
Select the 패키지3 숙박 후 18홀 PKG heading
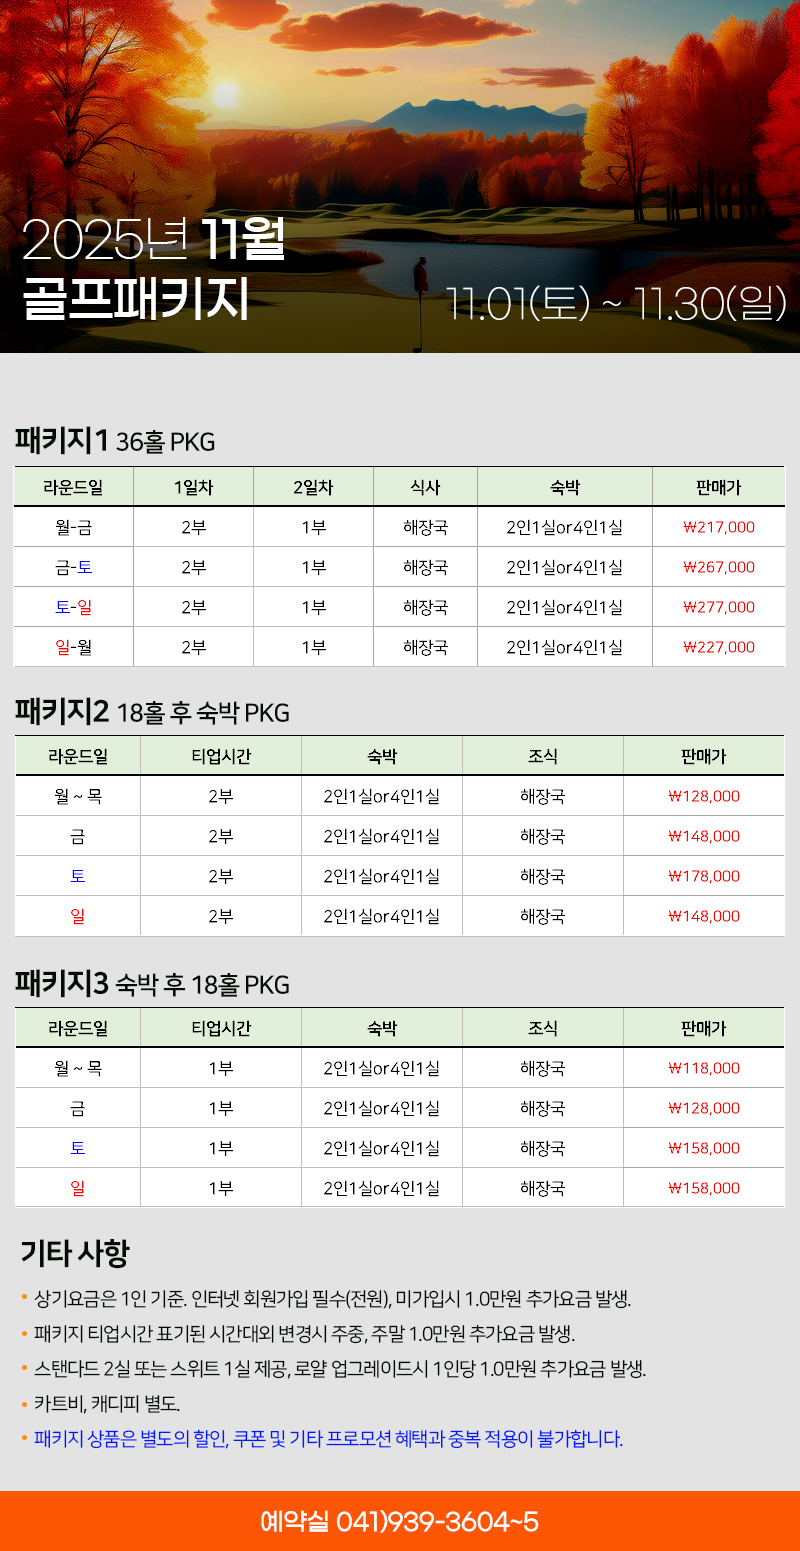click(152, 984)
